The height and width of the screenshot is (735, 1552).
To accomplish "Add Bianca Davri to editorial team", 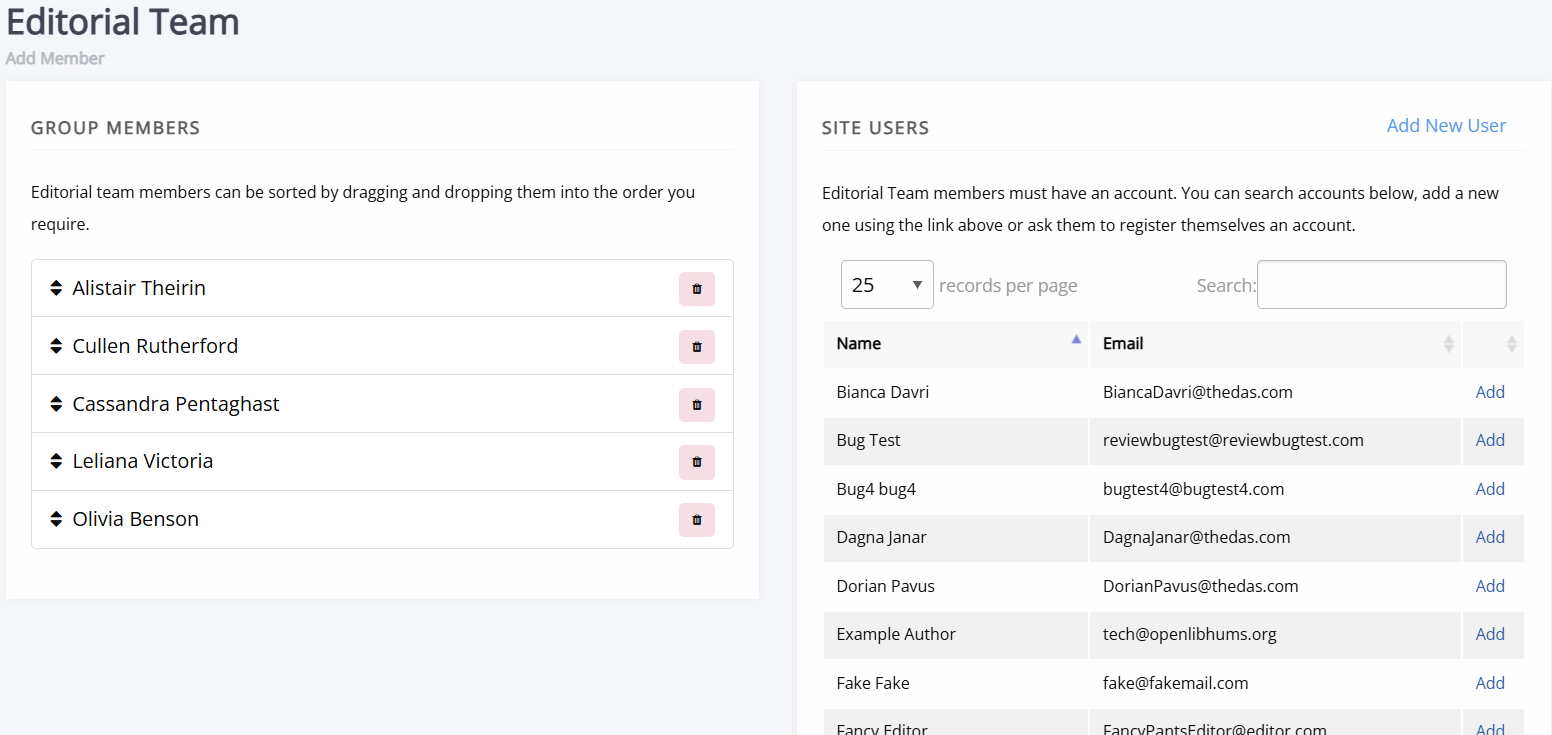I will (1490, 392).
